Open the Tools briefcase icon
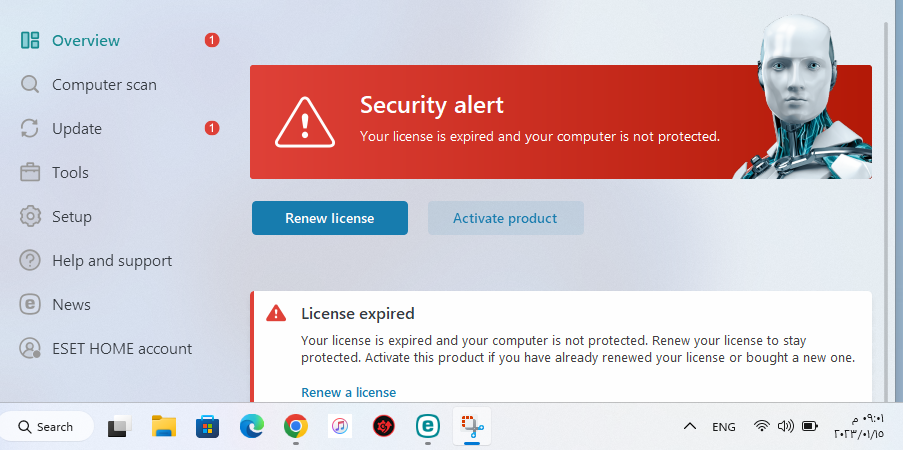903x450 pixels. (29, 173)
